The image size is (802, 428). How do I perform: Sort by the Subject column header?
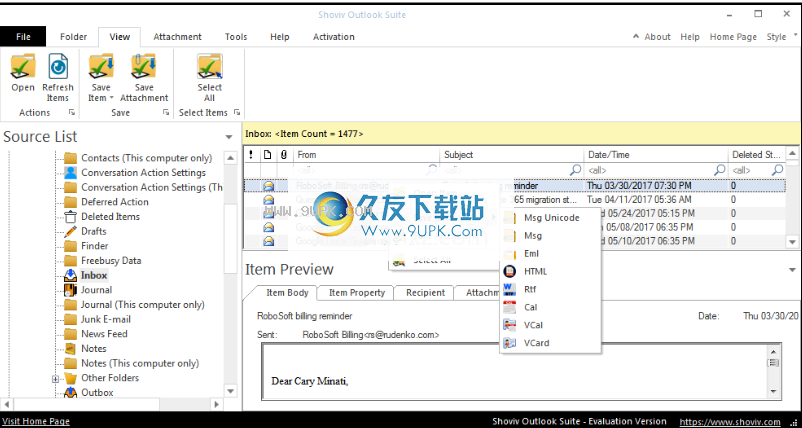coord(511,154)
